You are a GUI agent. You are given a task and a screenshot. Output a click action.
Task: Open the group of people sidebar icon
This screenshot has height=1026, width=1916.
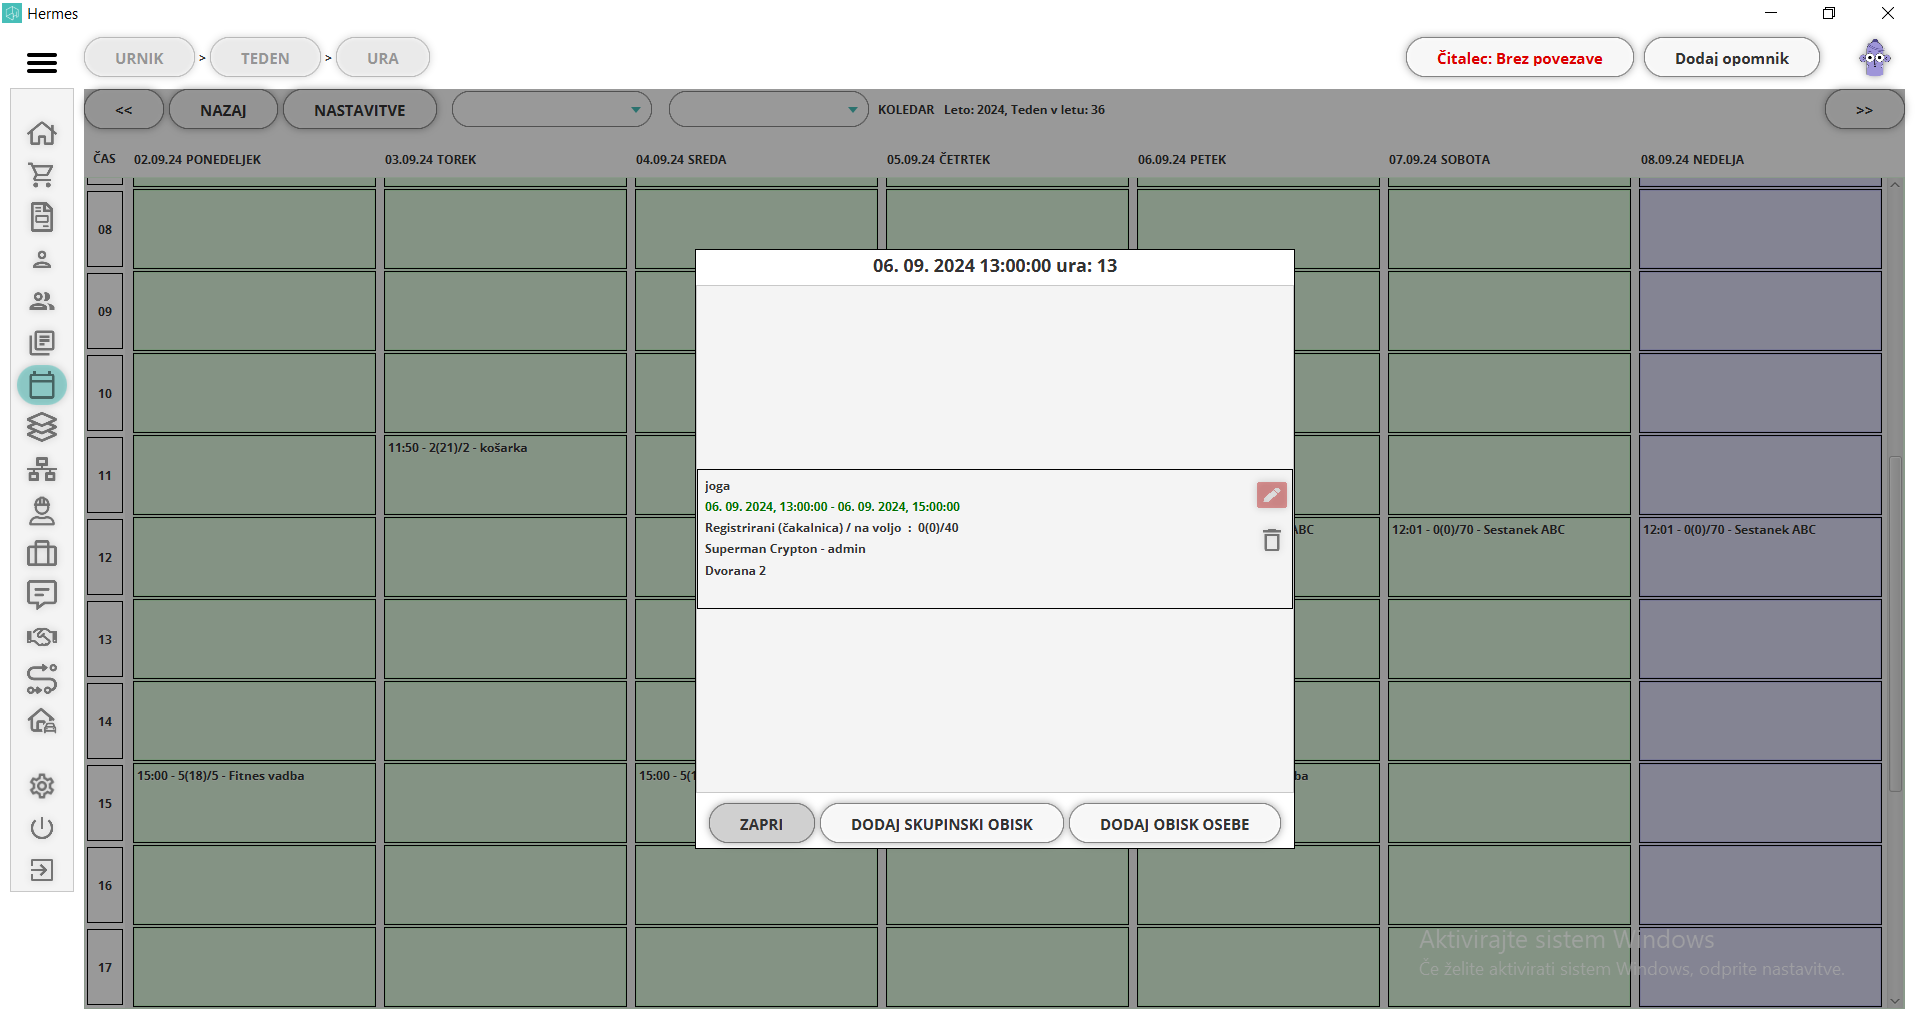(x=42, y=301)
